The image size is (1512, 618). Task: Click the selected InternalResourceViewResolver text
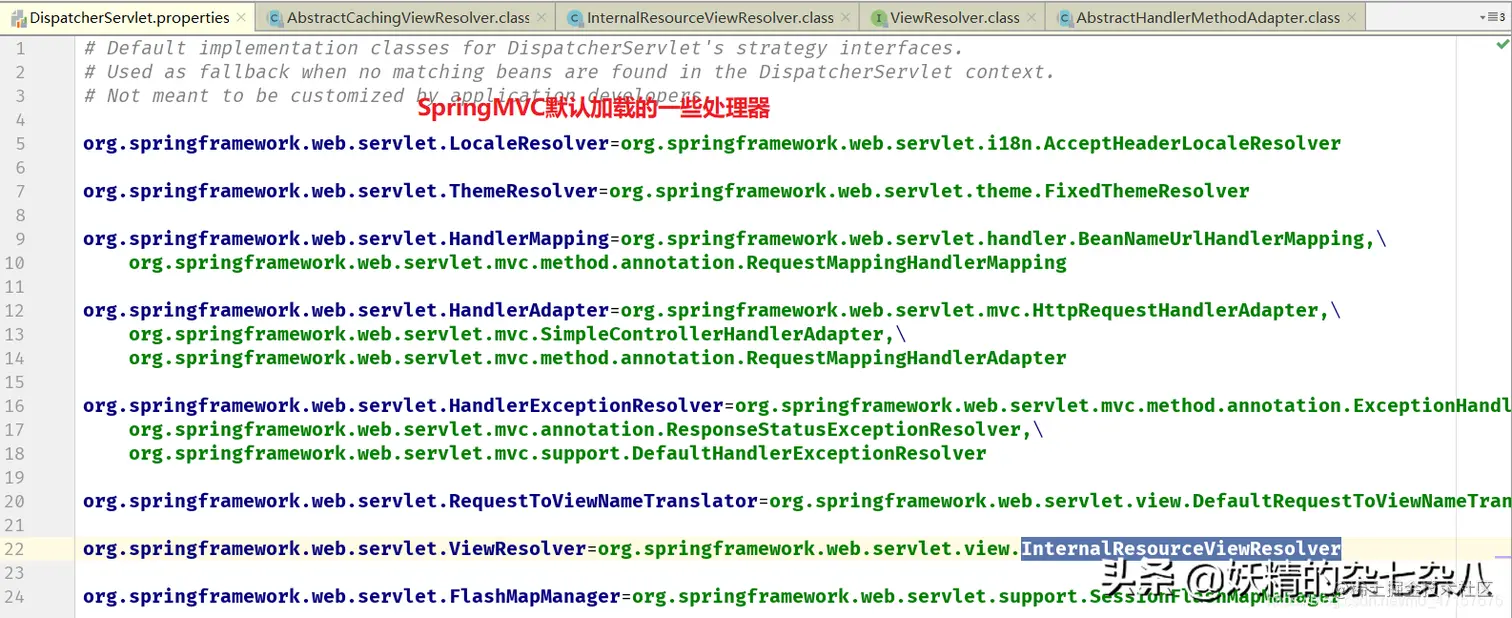(x=1181, y=549)
